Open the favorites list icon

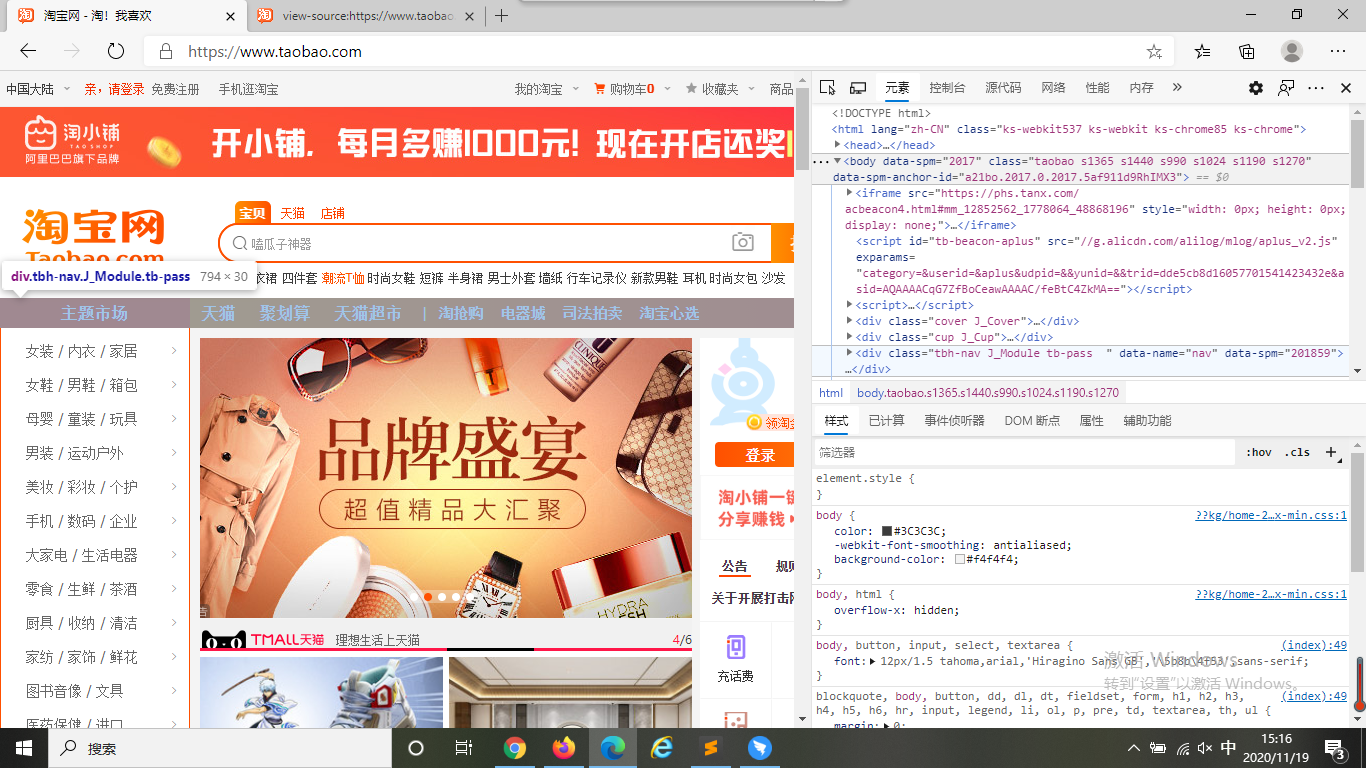coord(1202,51)
